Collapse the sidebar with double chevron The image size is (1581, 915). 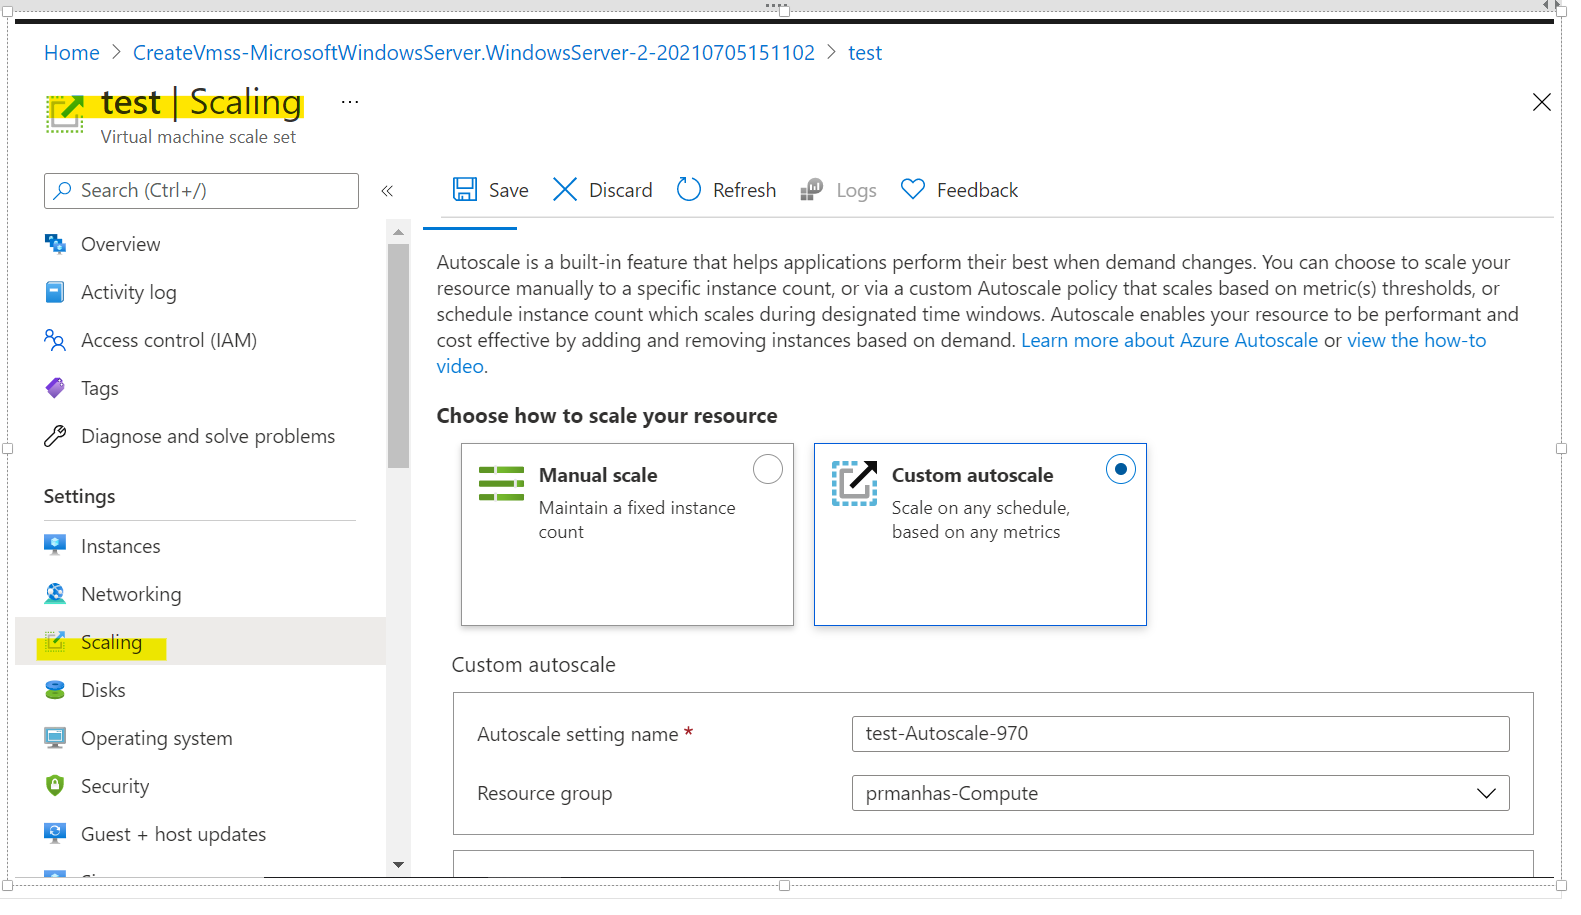[x=387, y=190]
